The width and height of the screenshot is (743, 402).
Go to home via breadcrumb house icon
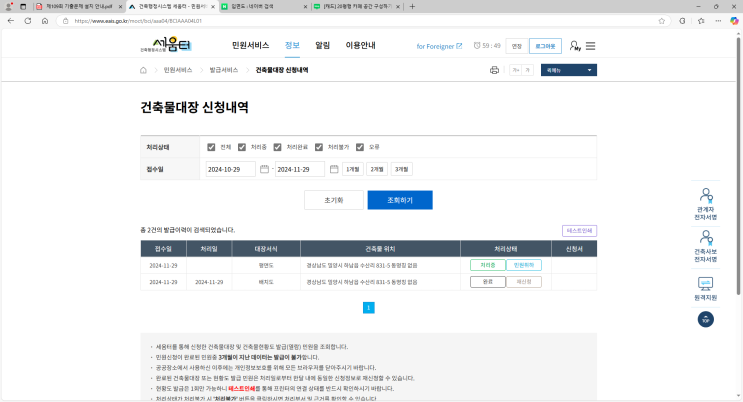tap(143, 70)
